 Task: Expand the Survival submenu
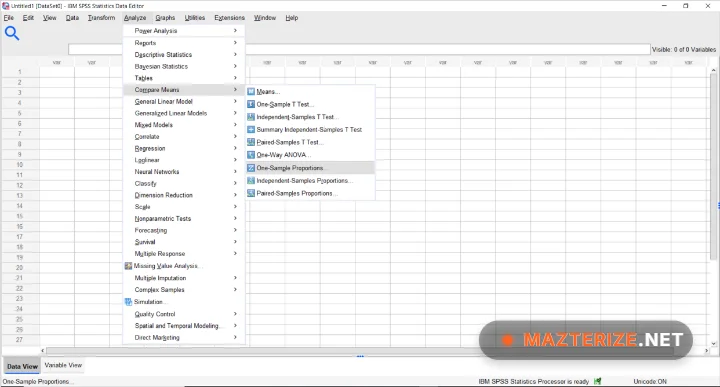tap(184, 242)
